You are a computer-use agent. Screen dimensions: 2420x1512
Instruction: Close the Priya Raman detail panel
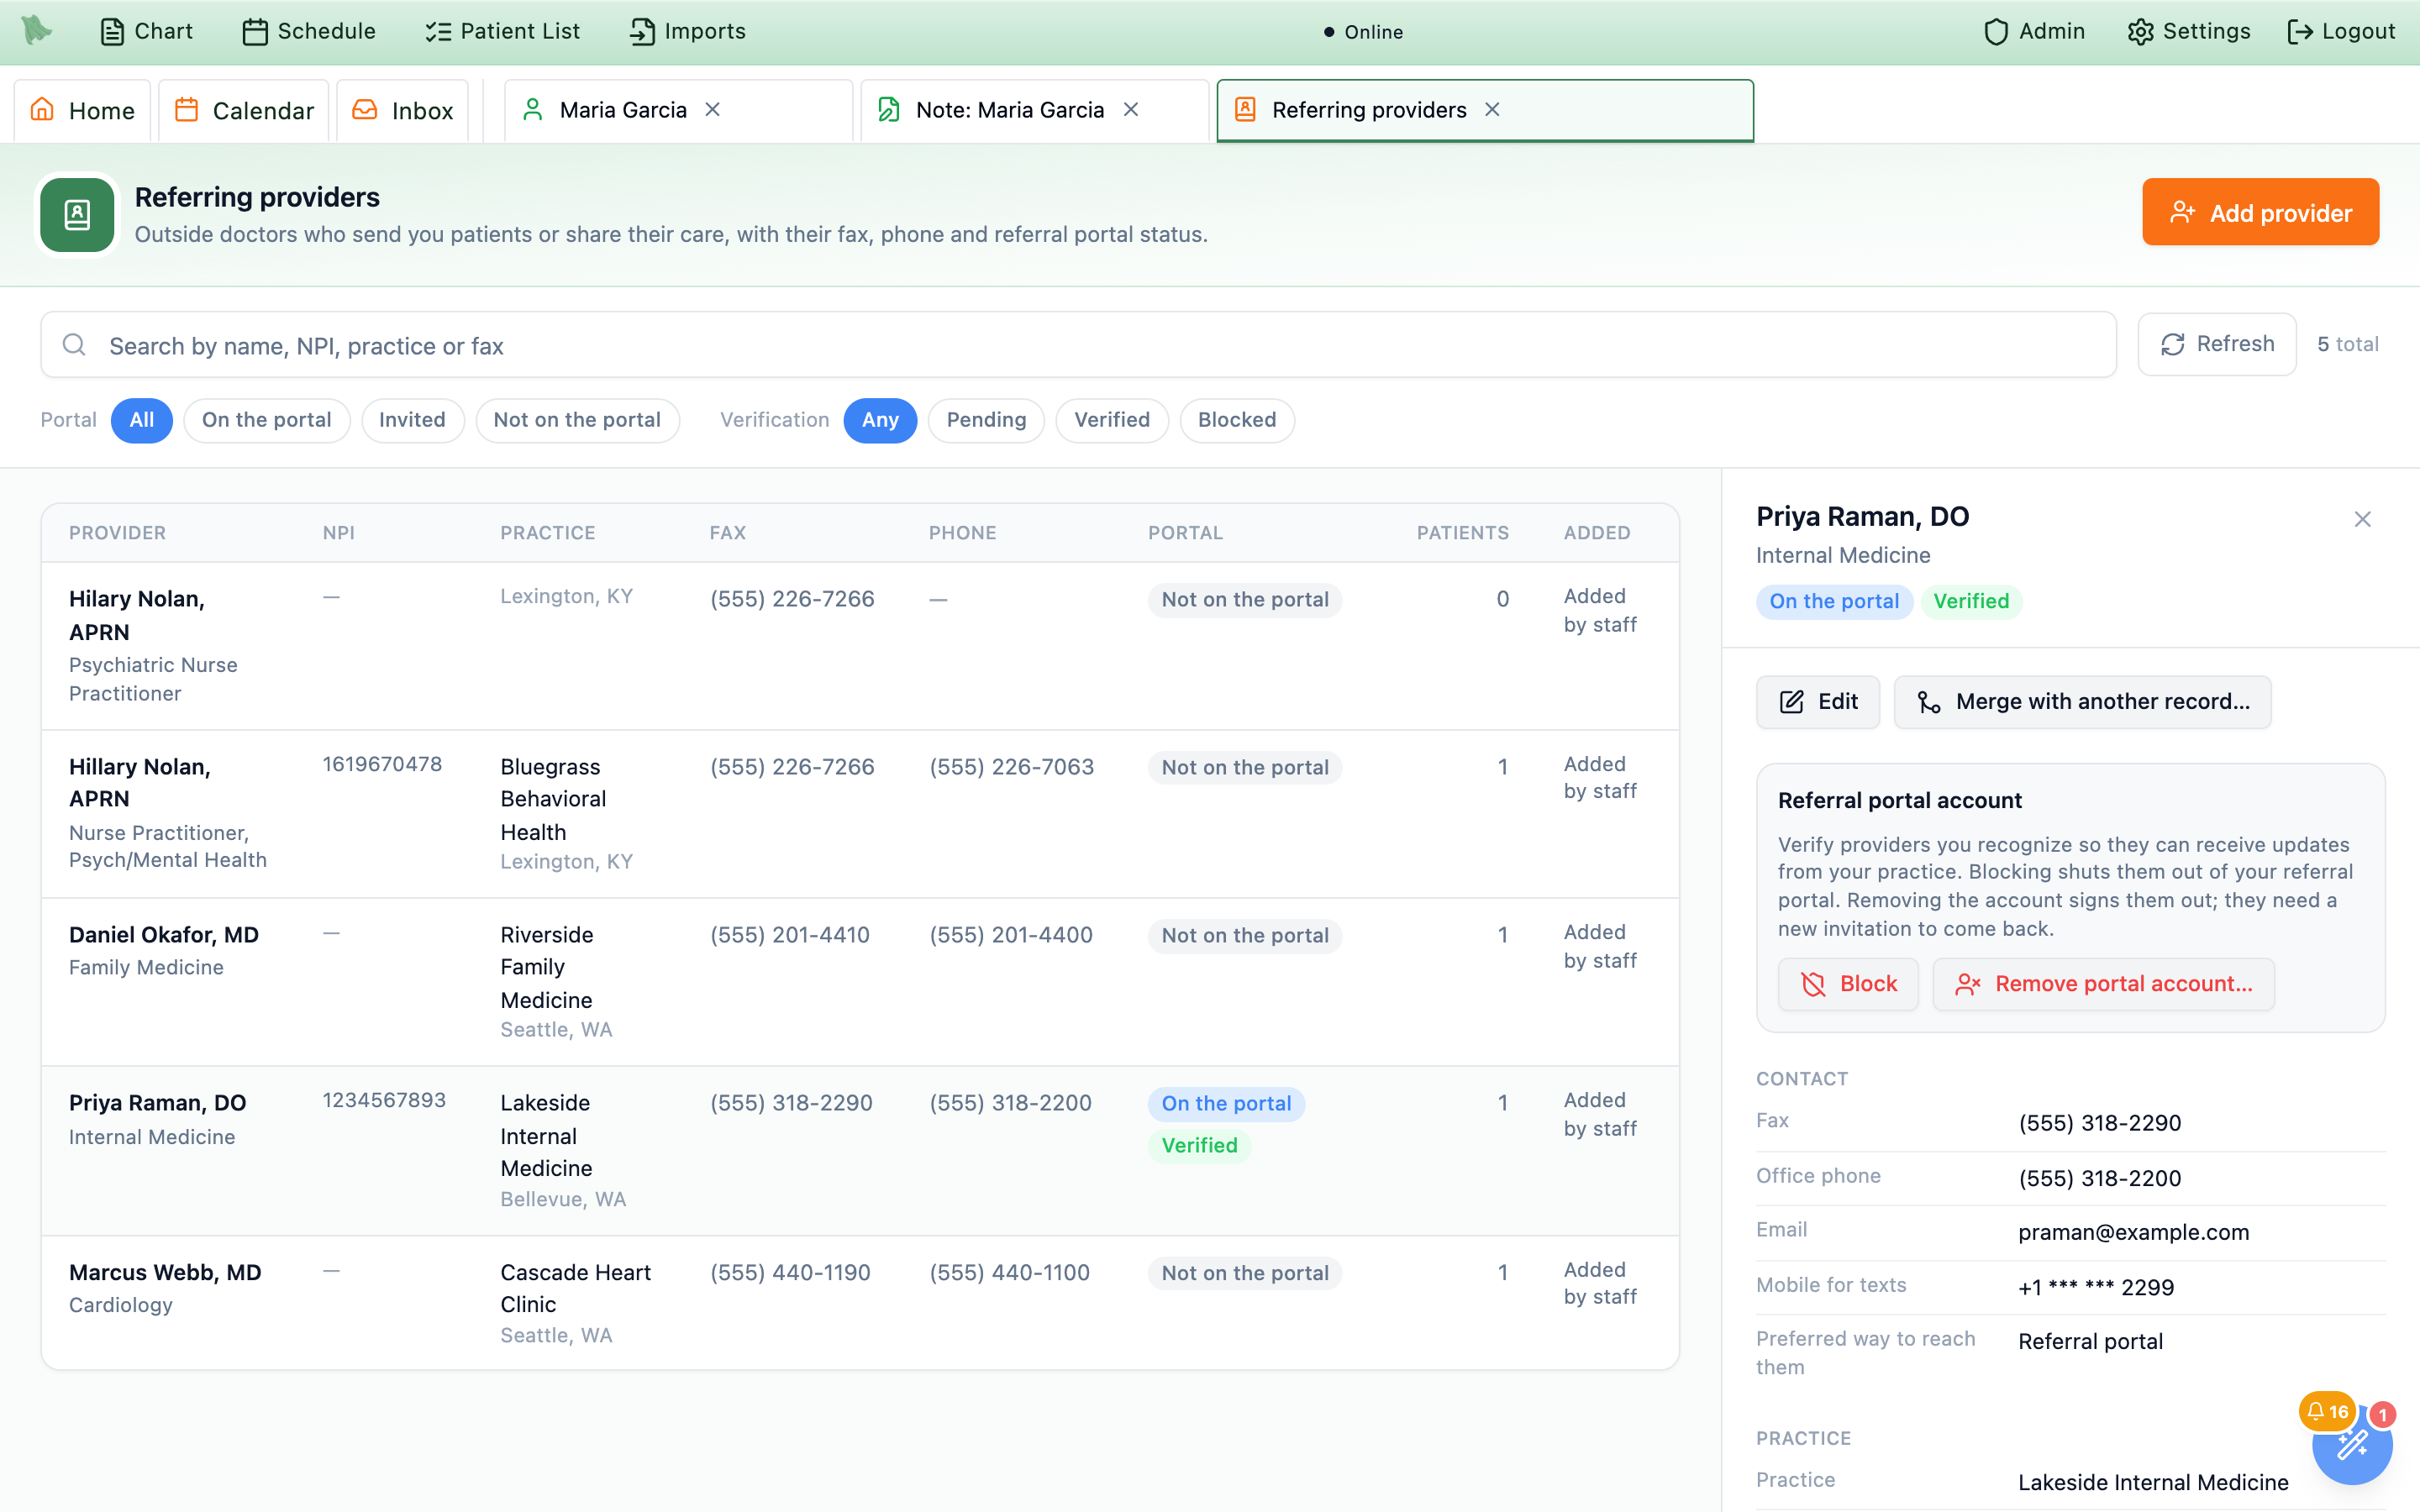[x=2362, y=519]
